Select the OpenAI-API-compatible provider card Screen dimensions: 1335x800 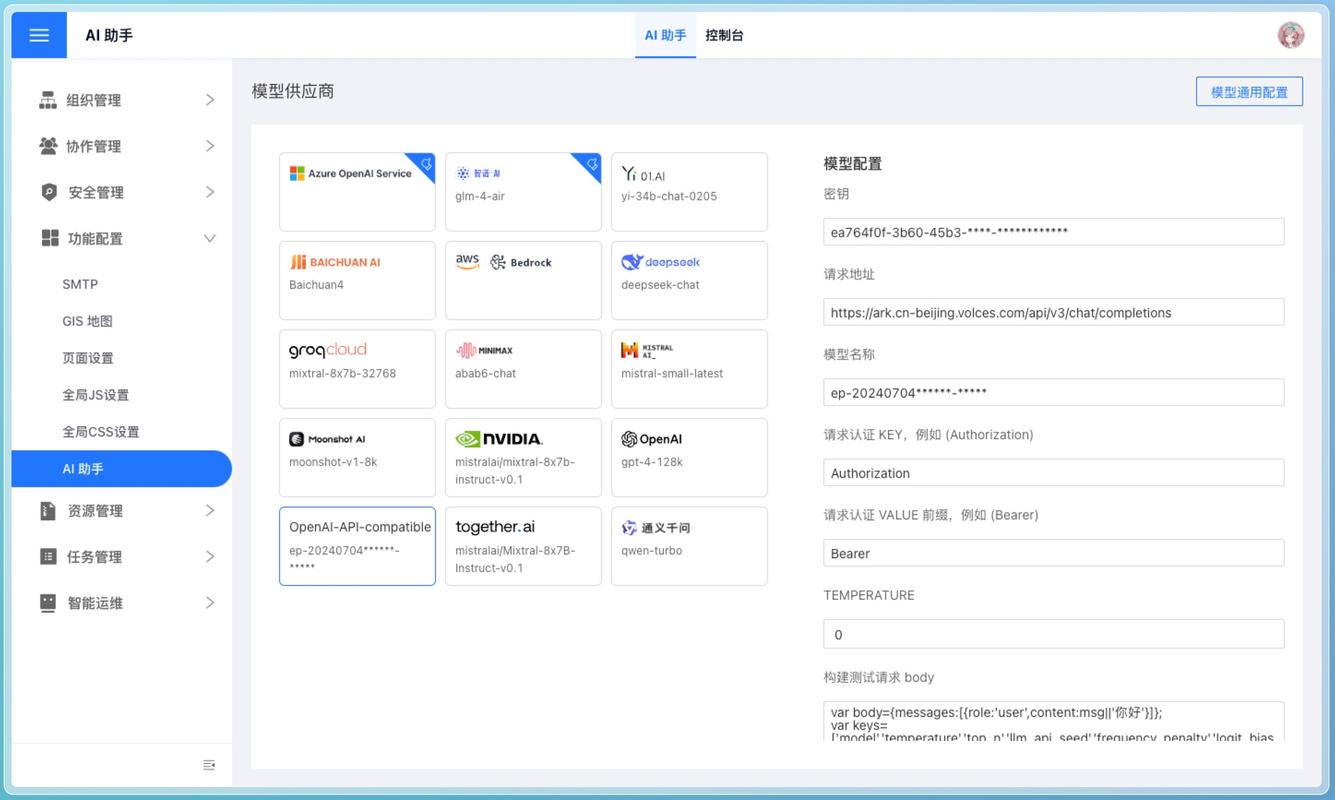click(357, 546)
